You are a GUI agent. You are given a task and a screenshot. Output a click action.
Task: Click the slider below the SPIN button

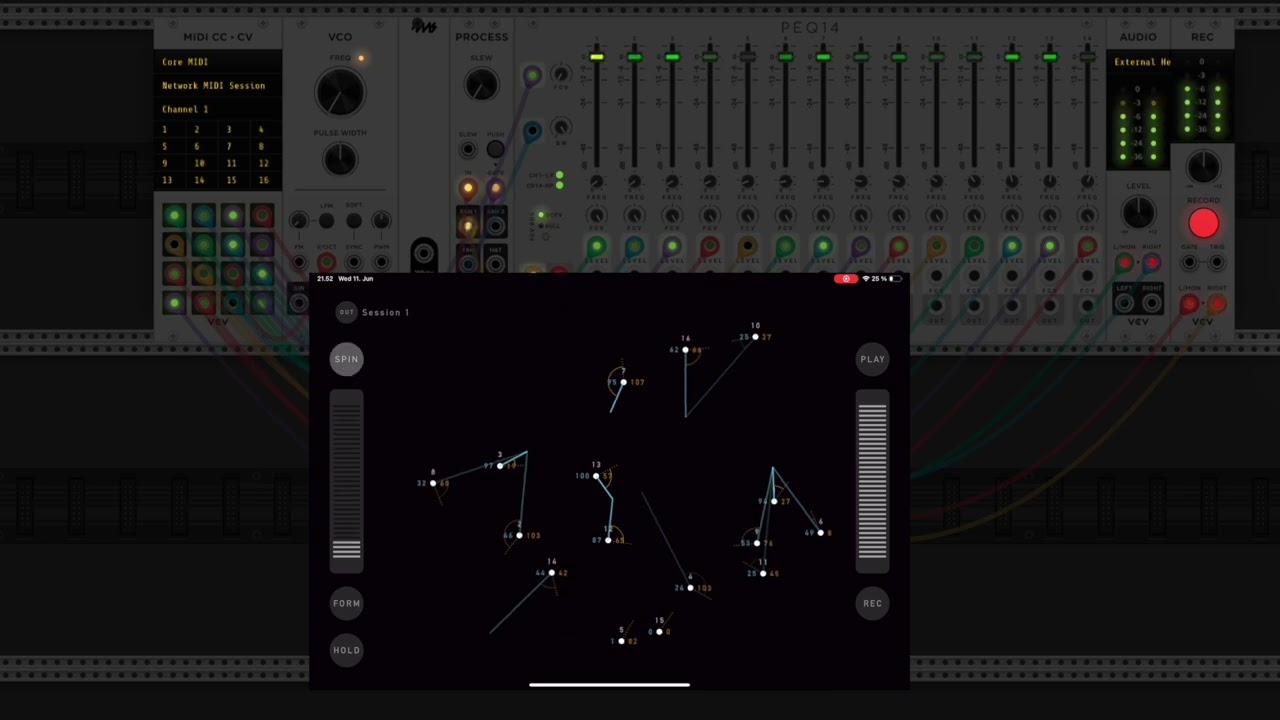[346, 481]
